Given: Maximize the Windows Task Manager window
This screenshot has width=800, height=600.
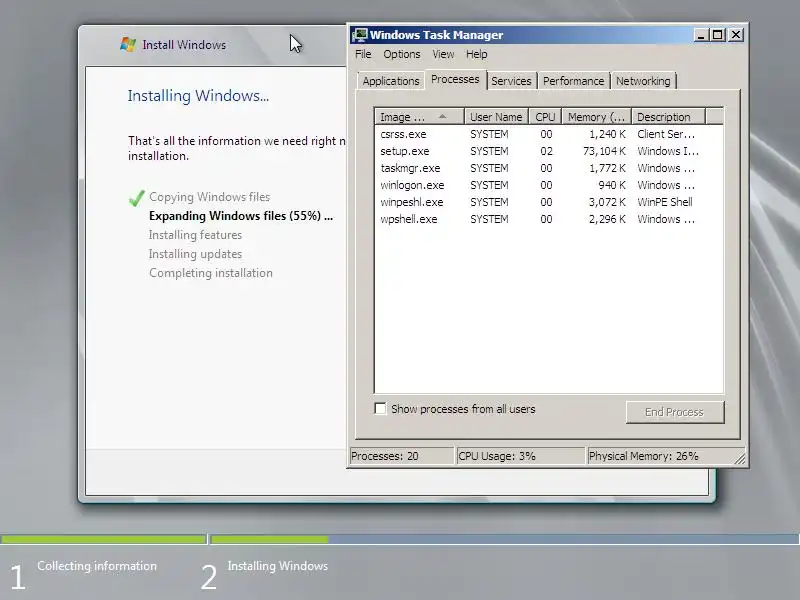Looking at the screenshot, I should pos(717,35).
